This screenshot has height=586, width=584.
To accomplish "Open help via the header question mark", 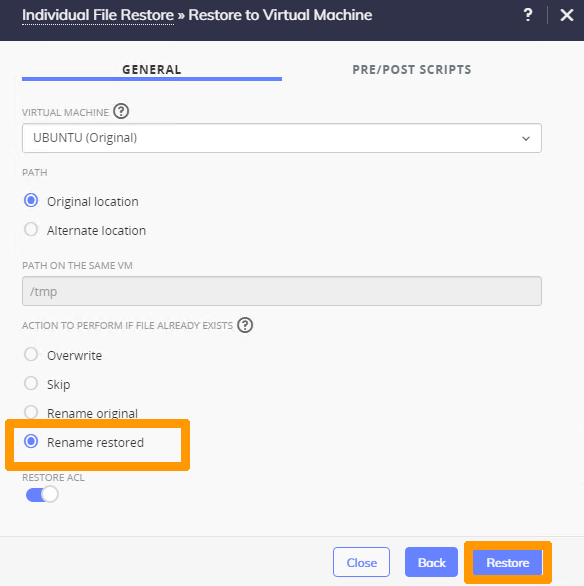I will [x=528, y=15].
